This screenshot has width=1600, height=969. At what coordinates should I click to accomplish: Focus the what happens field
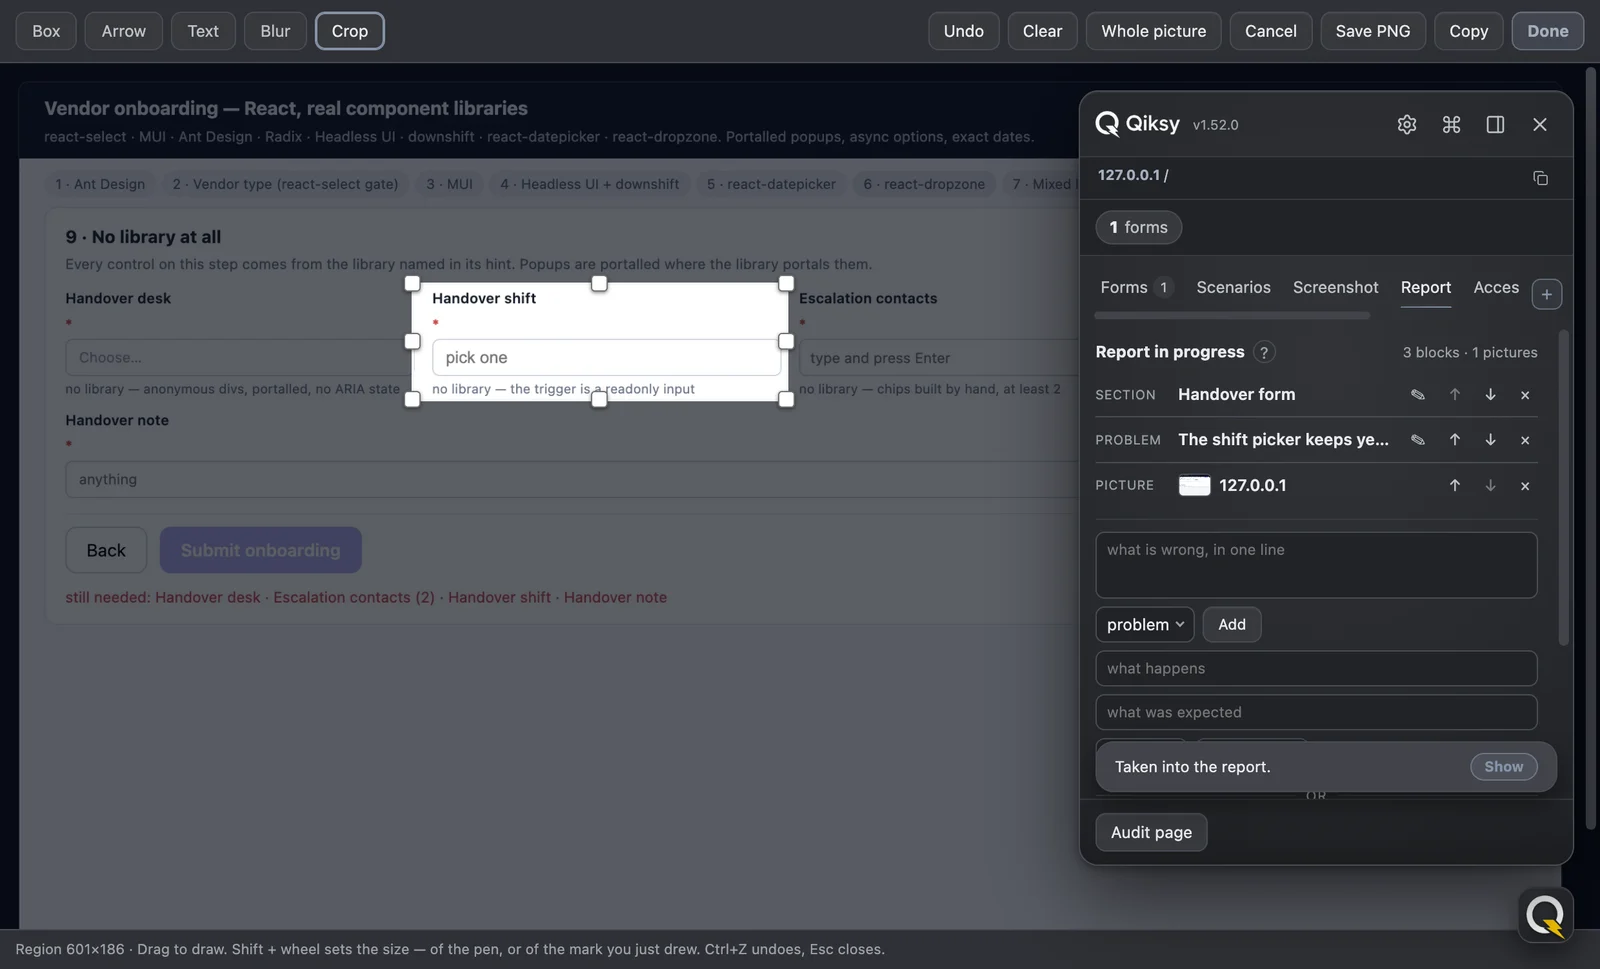pos(1316,669)
